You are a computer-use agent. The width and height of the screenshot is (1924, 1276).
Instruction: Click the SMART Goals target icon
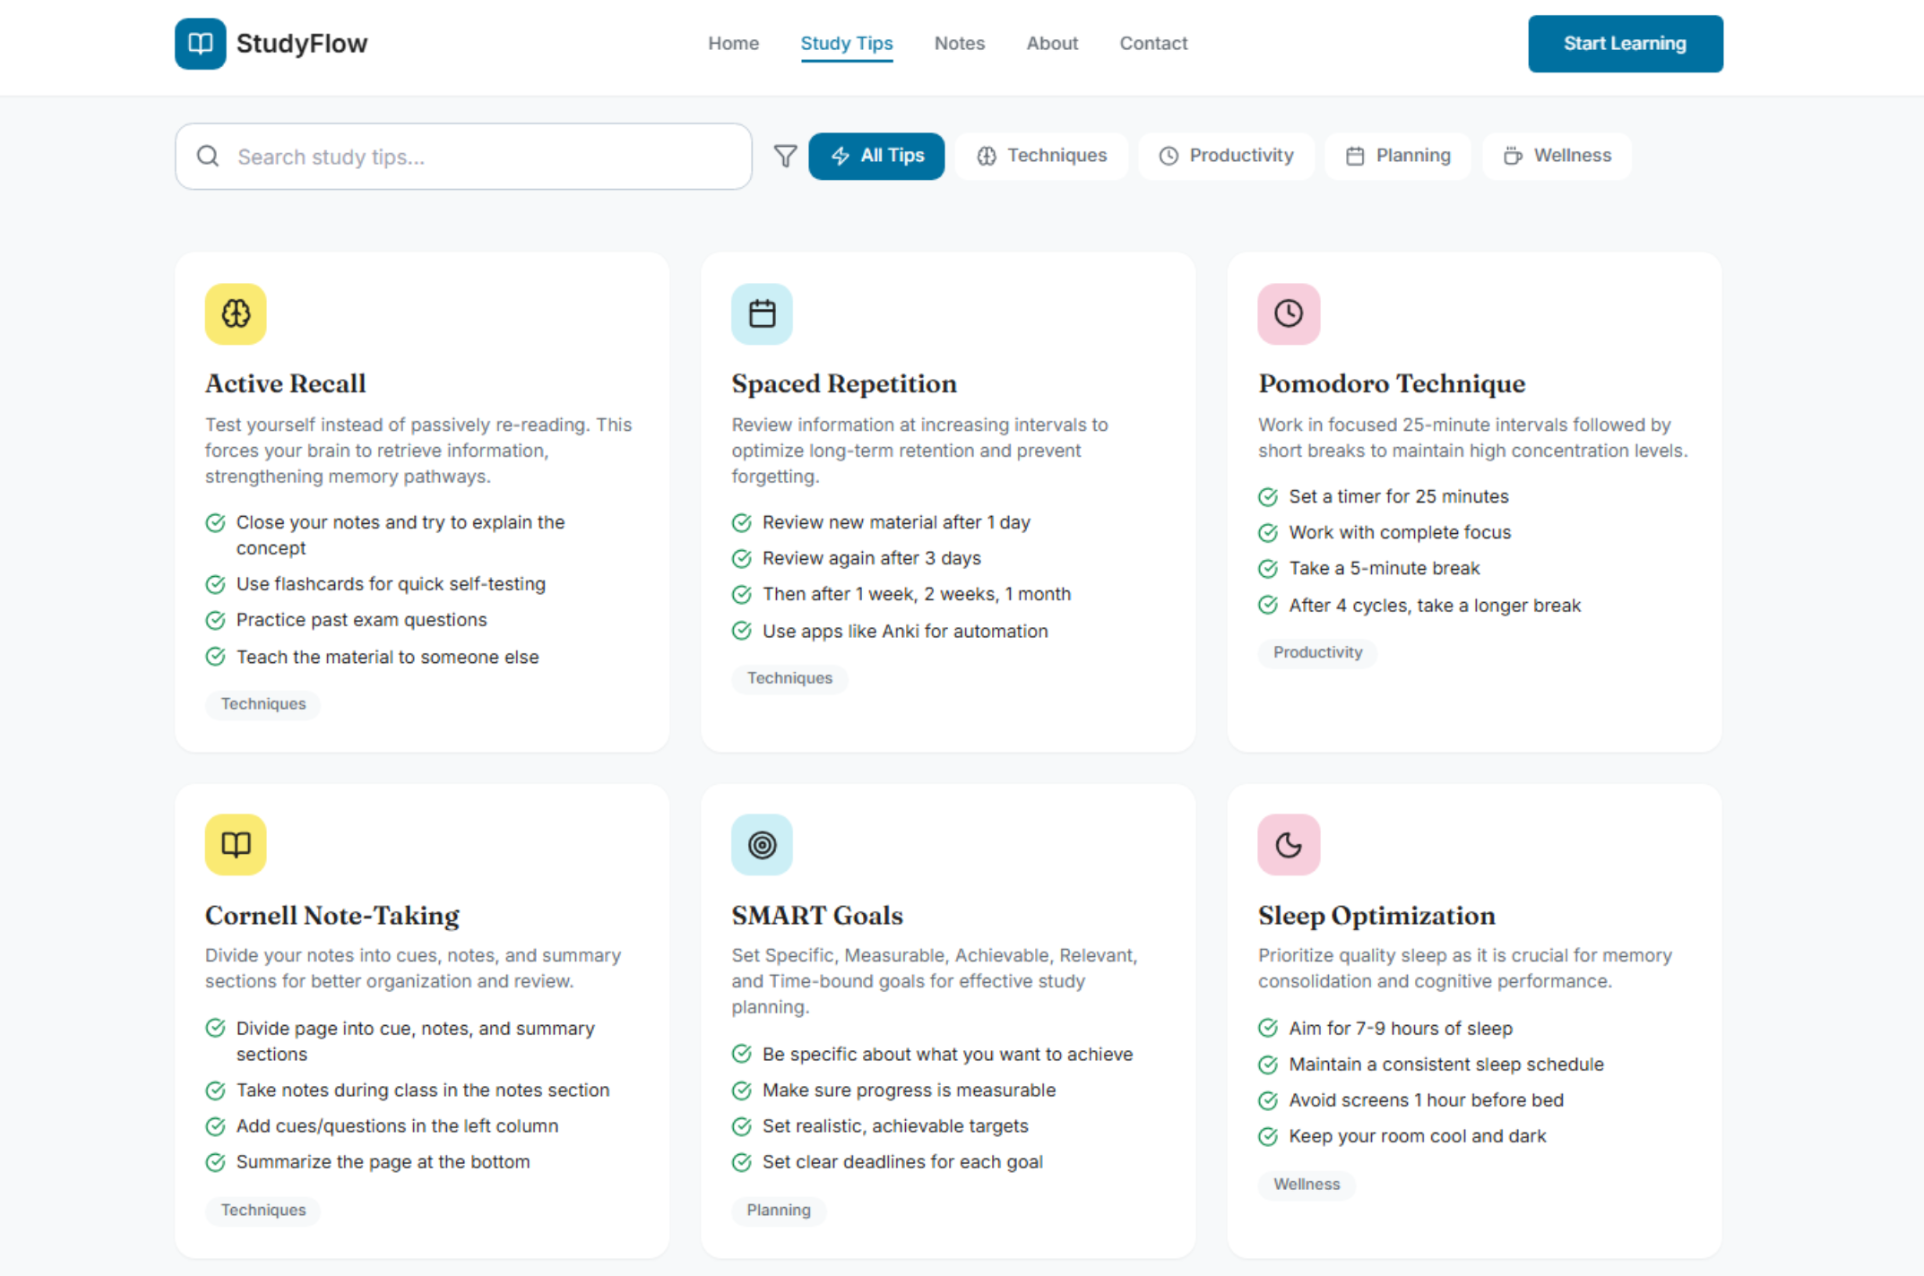coord(762,845)
